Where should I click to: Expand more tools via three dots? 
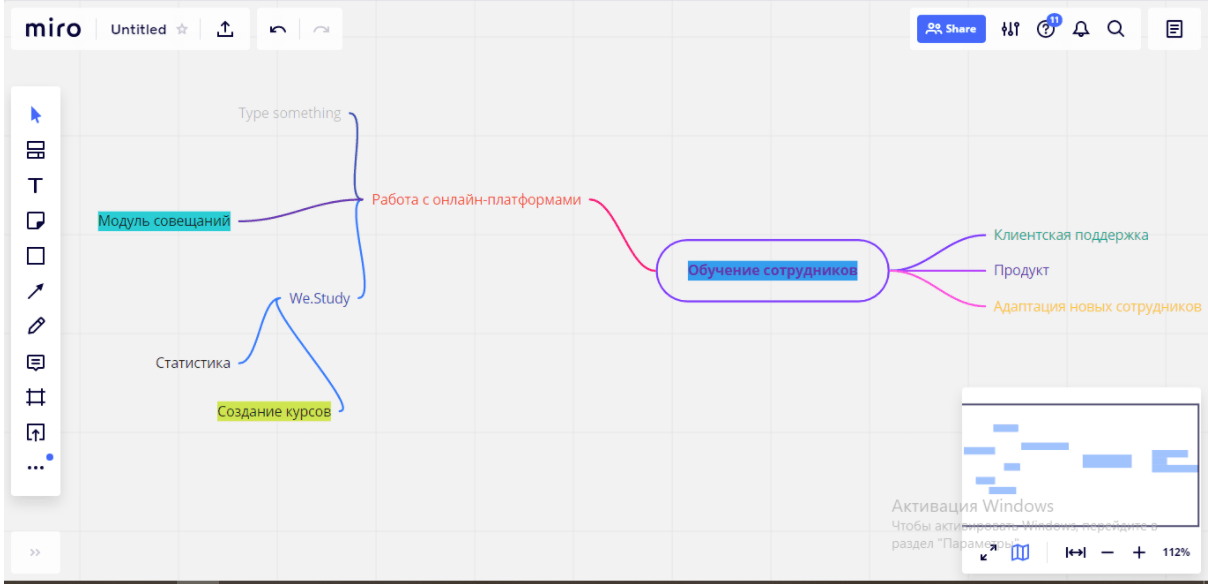tap(36, 467)
